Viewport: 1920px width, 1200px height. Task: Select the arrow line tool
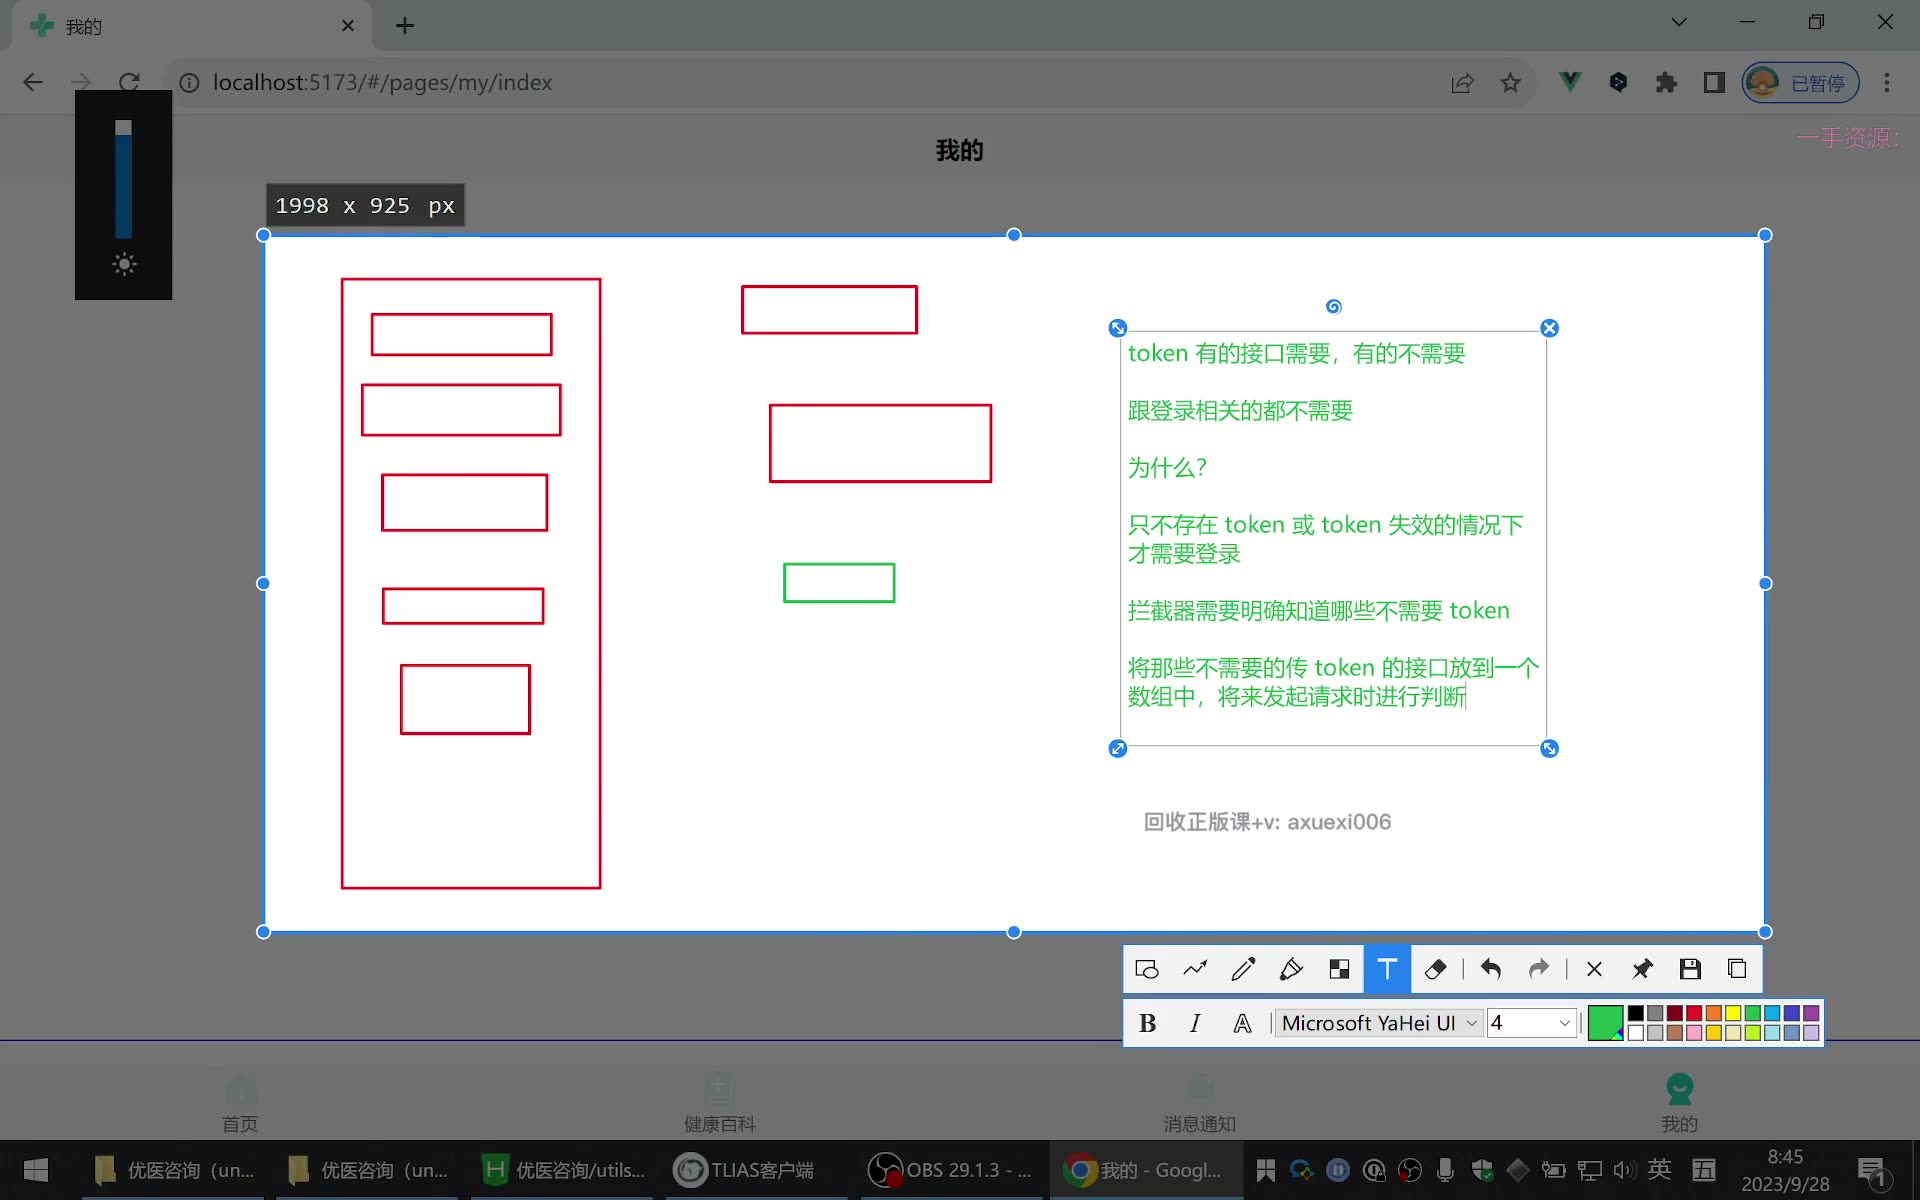[1195, 969]
